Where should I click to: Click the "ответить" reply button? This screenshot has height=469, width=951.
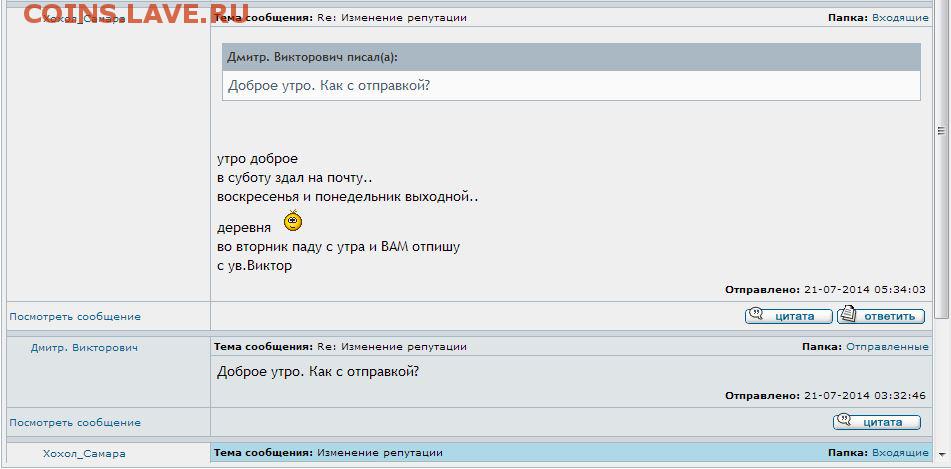coord(881,316)
